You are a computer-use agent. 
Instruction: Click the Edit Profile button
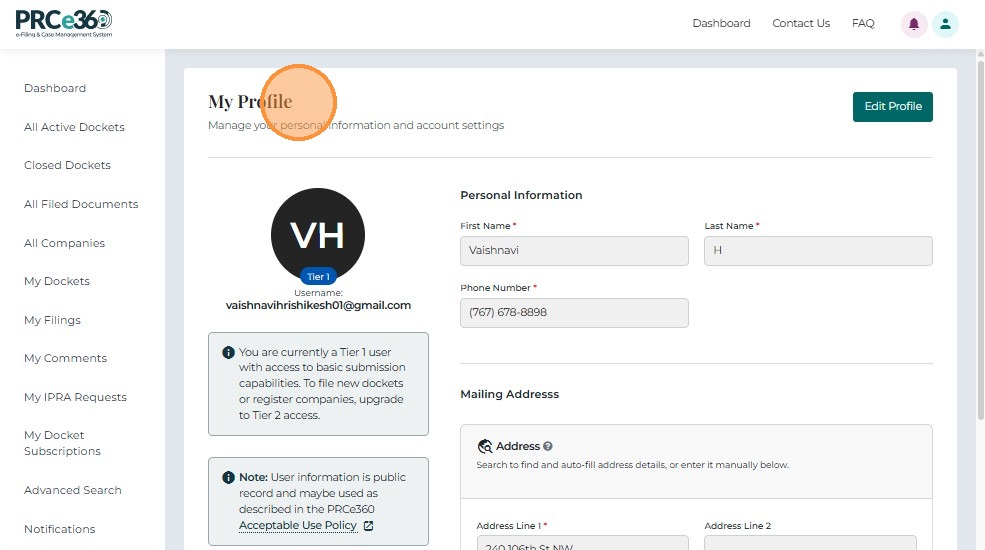tap(892, 106)
